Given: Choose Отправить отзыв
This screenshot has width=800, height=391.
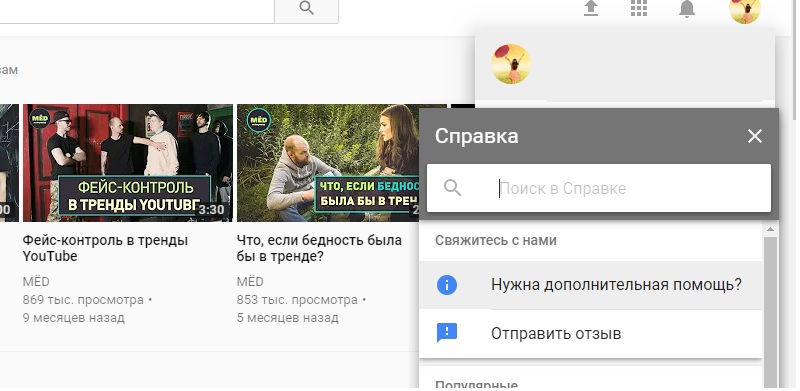Looking at the screenshot, I should 591,333.
